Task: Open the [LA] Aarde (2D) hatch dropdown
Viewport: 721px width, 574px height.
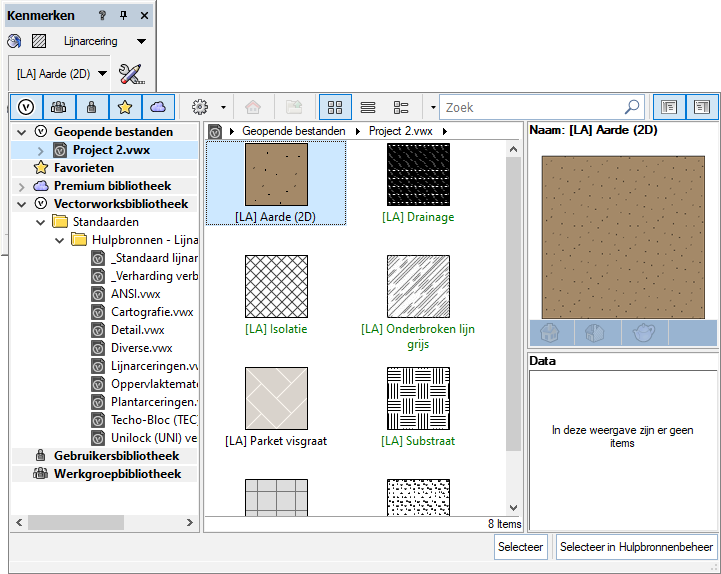Action: (x=101, y=73)
